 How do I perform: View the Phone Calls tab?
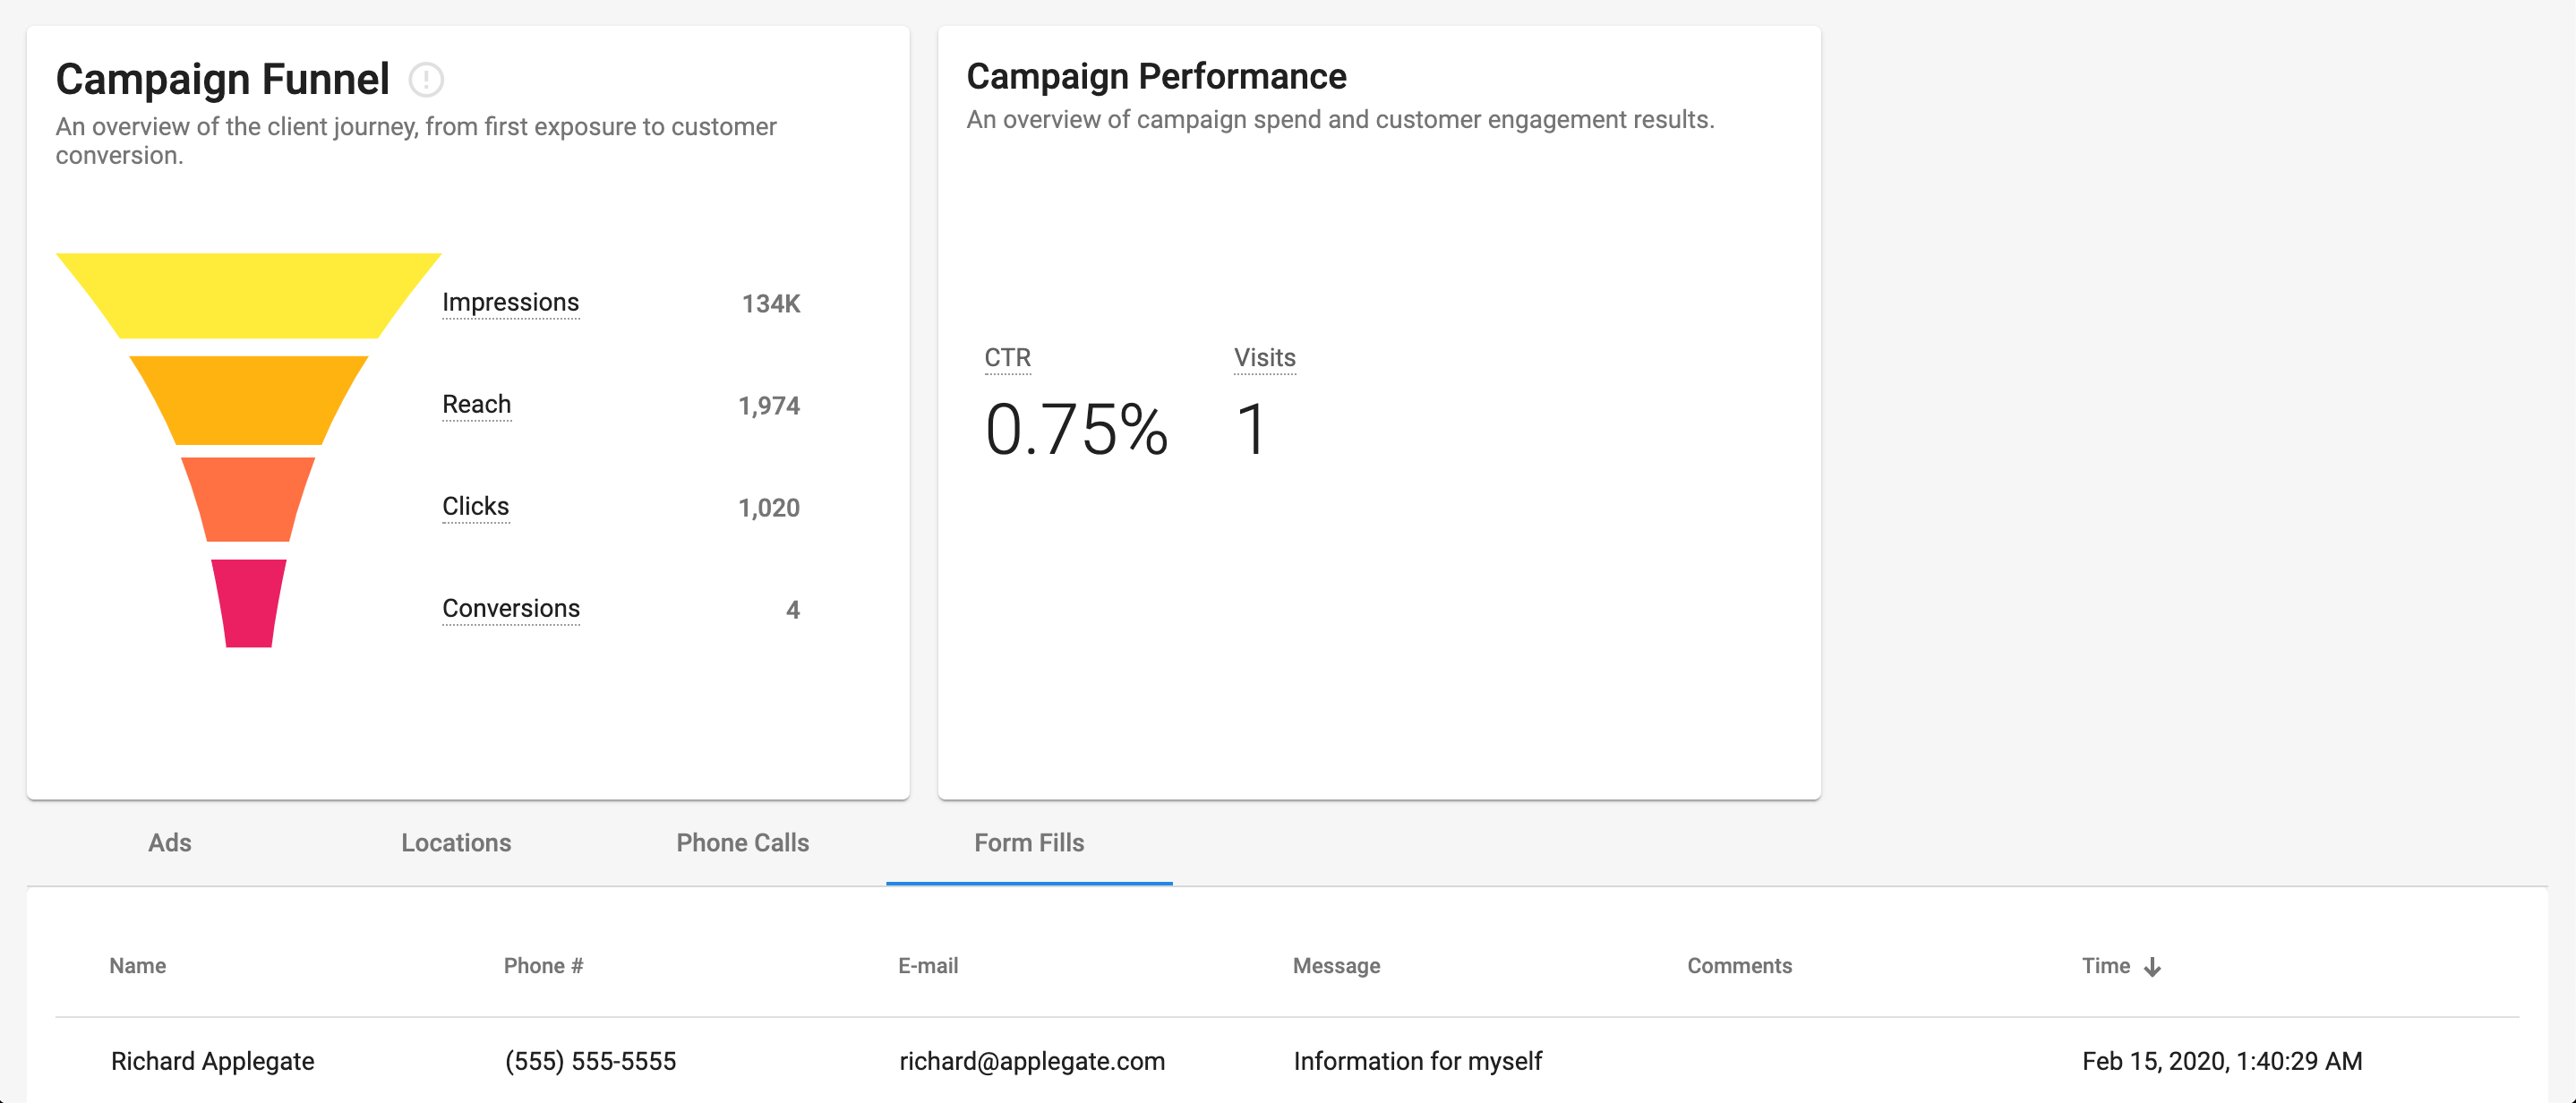point(742,843)
